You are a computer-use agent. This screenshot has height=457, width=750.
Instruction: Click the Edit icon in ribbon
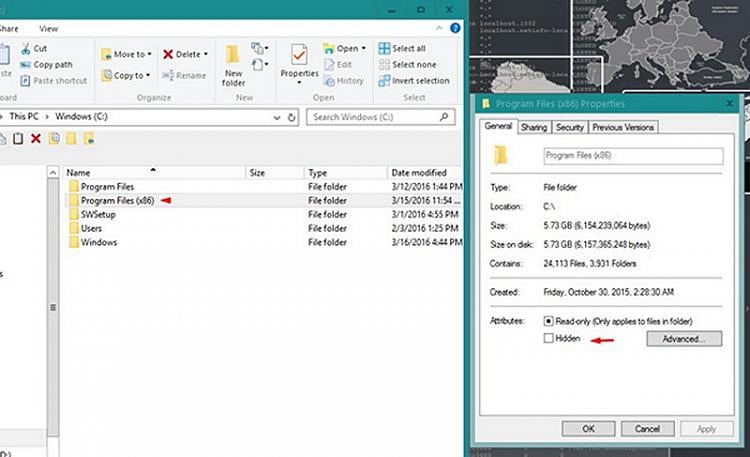329,65
